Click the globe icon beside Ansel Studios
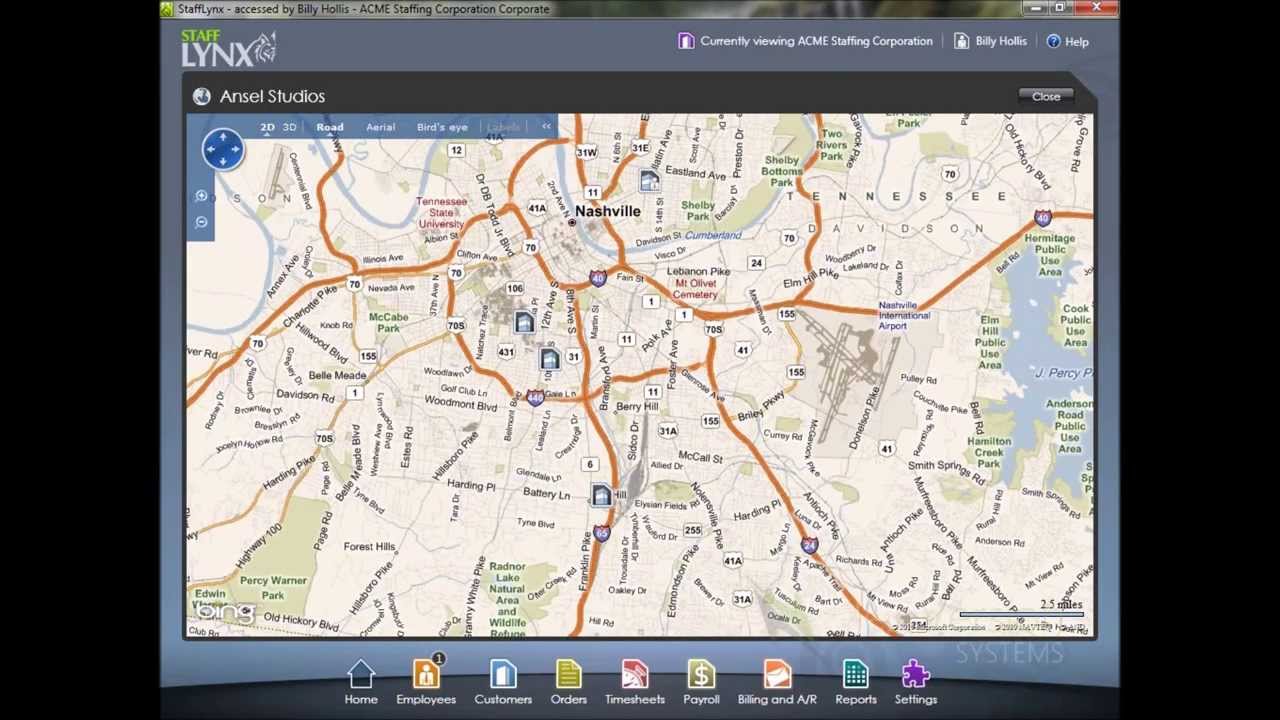 pos(202,96)
